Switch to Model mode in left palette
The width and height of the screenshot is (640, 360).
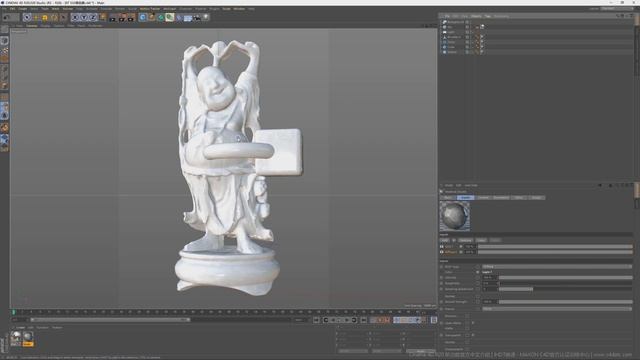pos(4,41)
